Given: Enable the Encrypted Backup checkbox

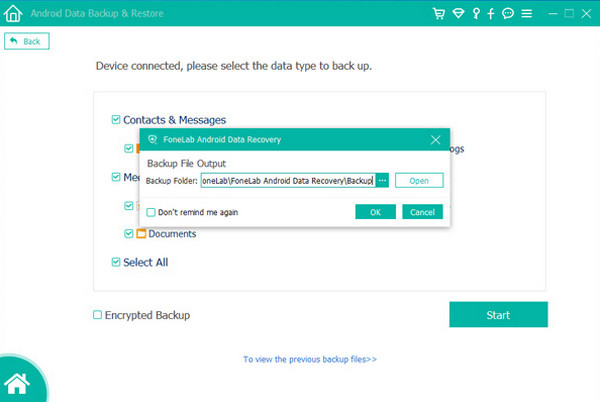Looking at the screenshot, I should tap(97, 315).
